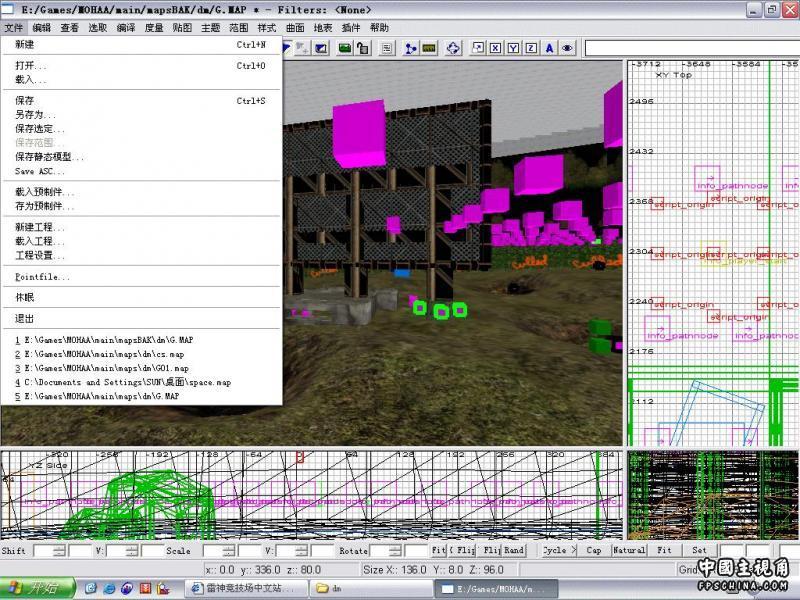Choose 工程设置... from the file menu
This screenshot has height=600, width=800.
coord(141,256)
